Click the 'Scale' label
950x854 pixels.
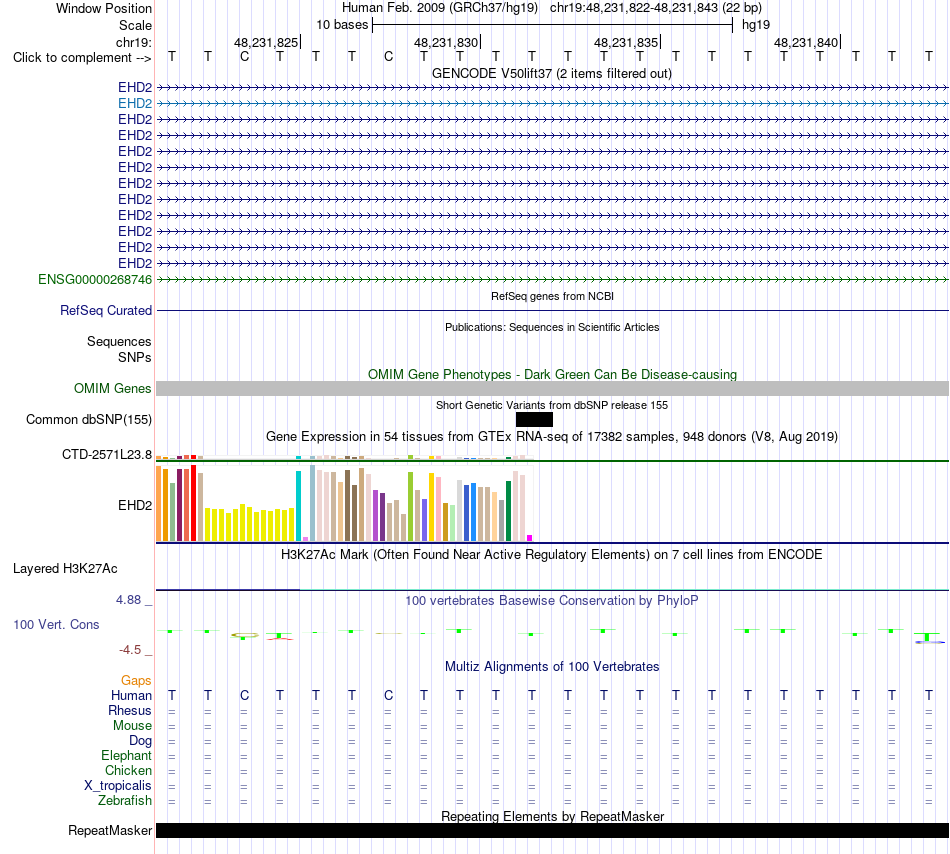135,25
